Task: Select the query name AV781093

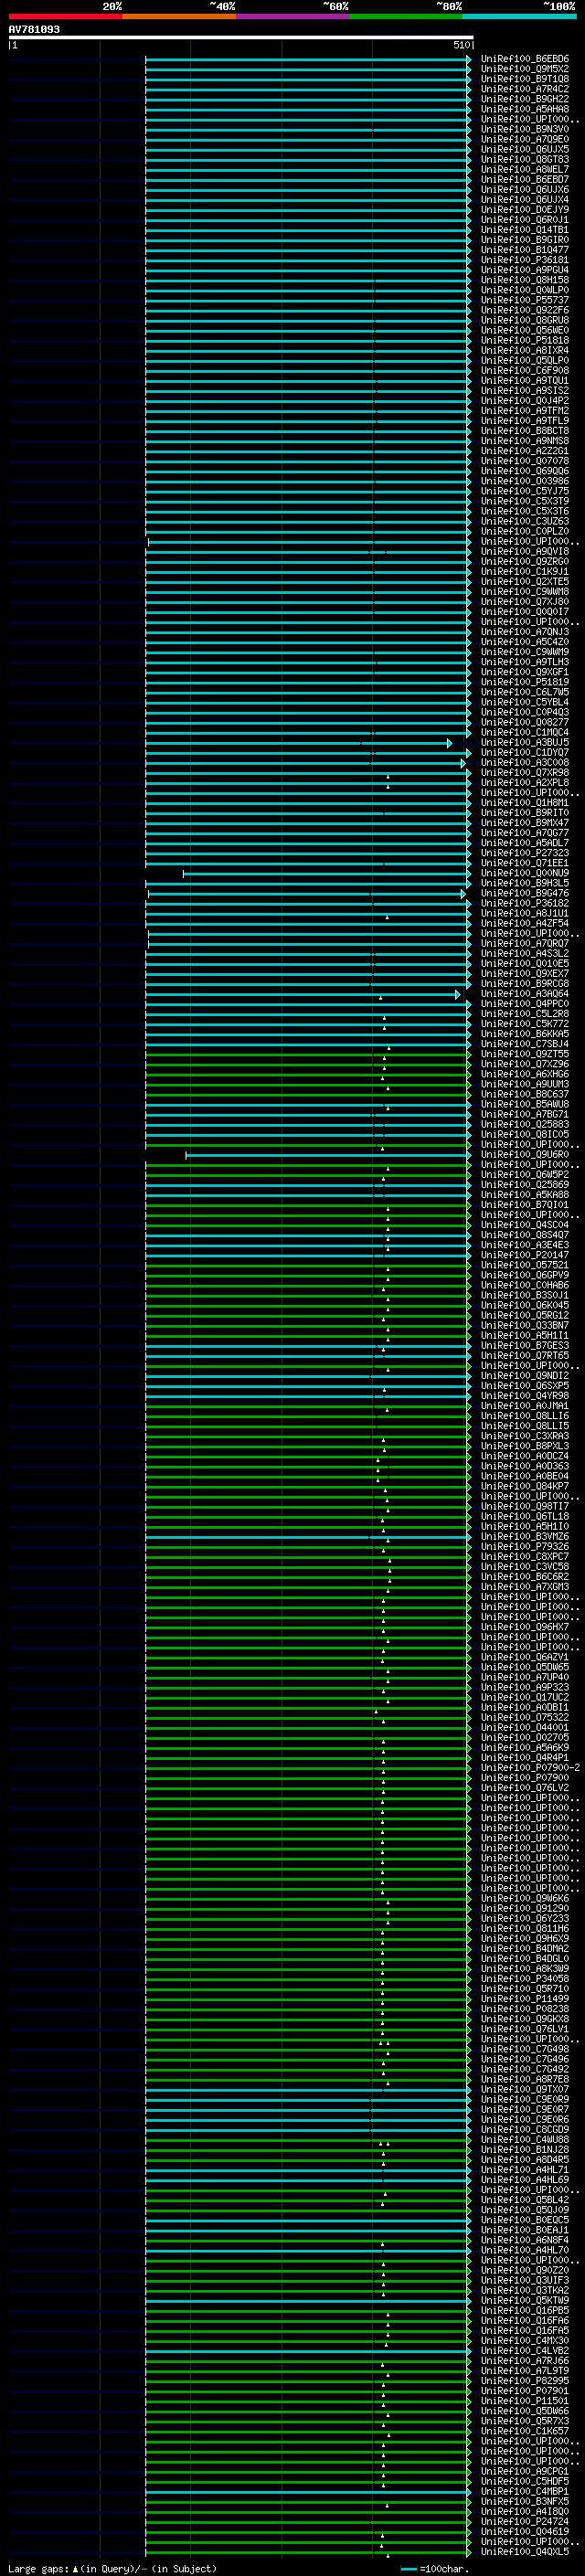Action: pos(34,30)
